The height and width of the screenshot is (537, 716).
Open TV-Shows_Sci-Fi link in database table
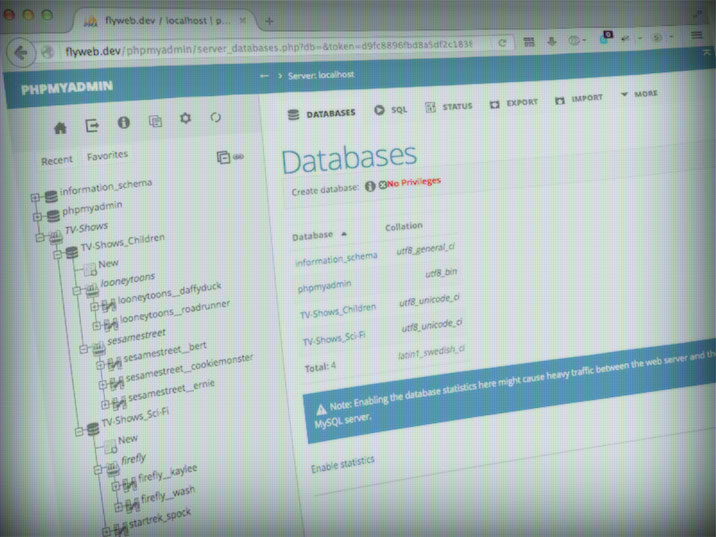tap(334, 338)
